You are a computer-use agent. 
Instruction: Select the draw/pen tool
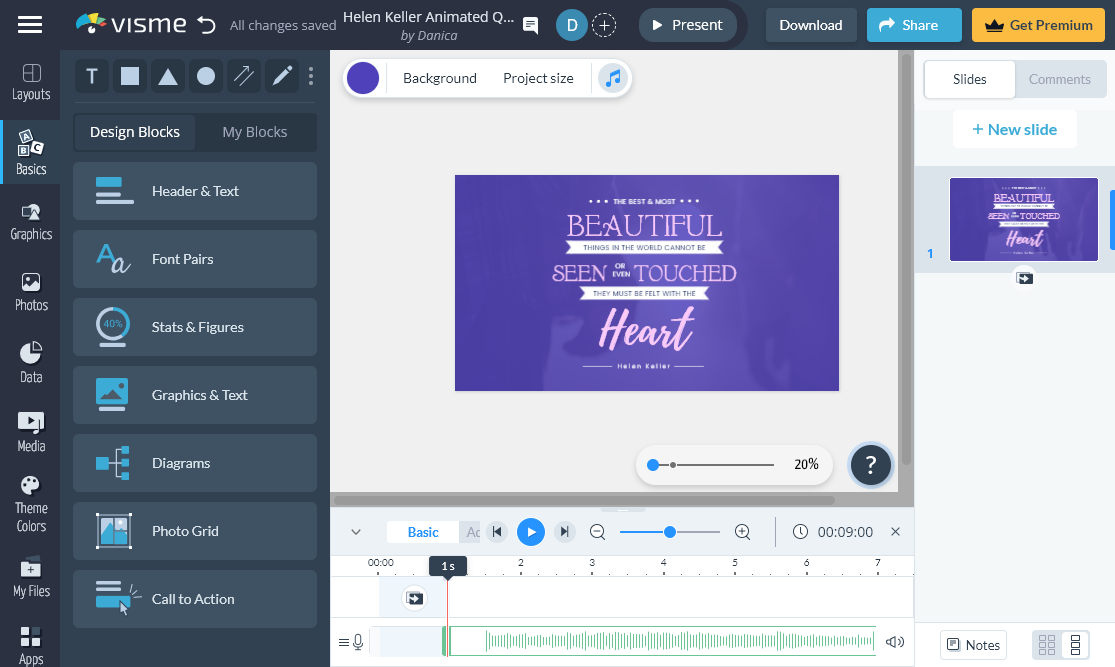pyautogui.click(x=281, y=76)
